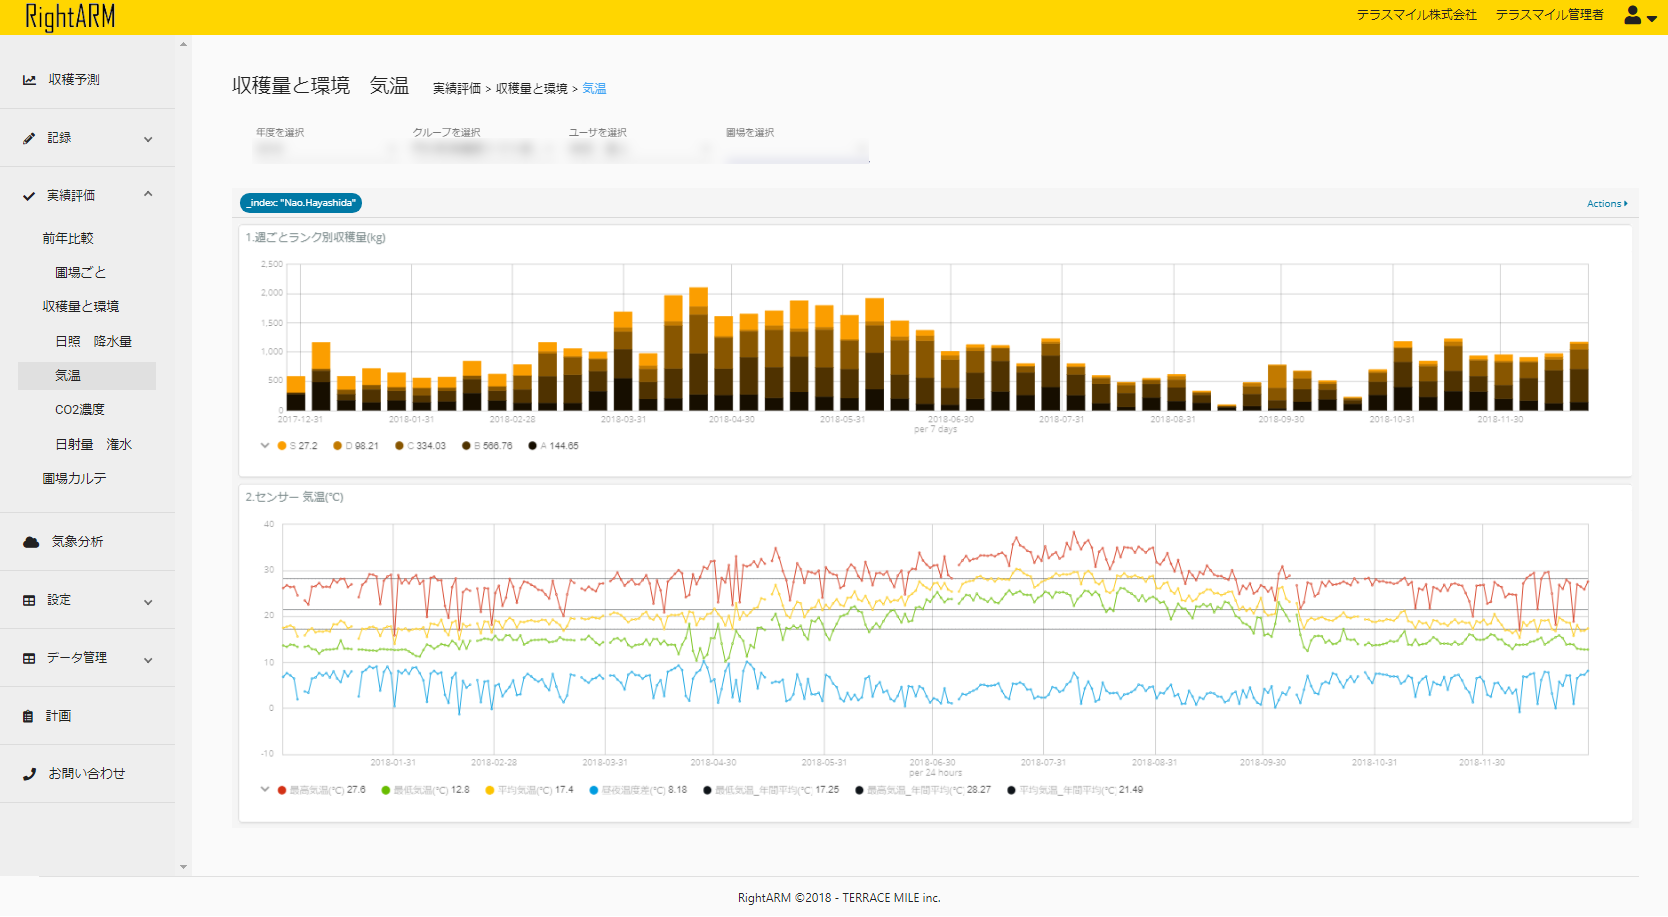
Task: Open 圃場カルテ in the sidebar
Action: pyautogui.click(x=75, y=479)
